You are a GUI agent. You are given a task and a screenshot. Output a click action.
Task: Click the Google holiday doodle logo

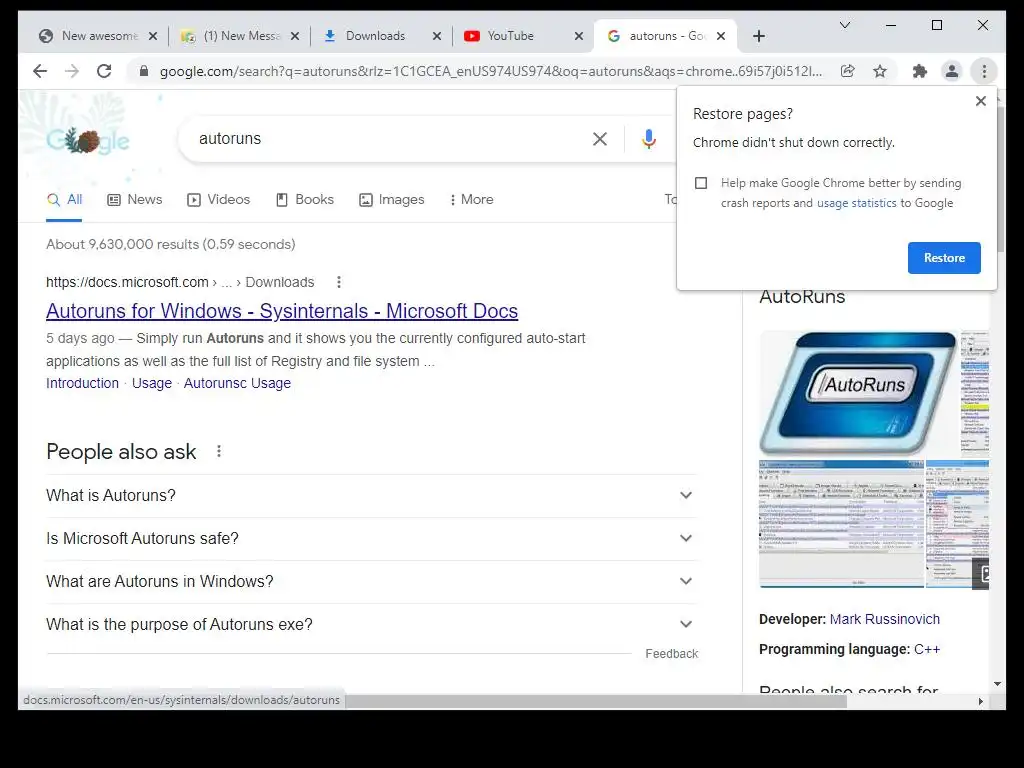88,140
